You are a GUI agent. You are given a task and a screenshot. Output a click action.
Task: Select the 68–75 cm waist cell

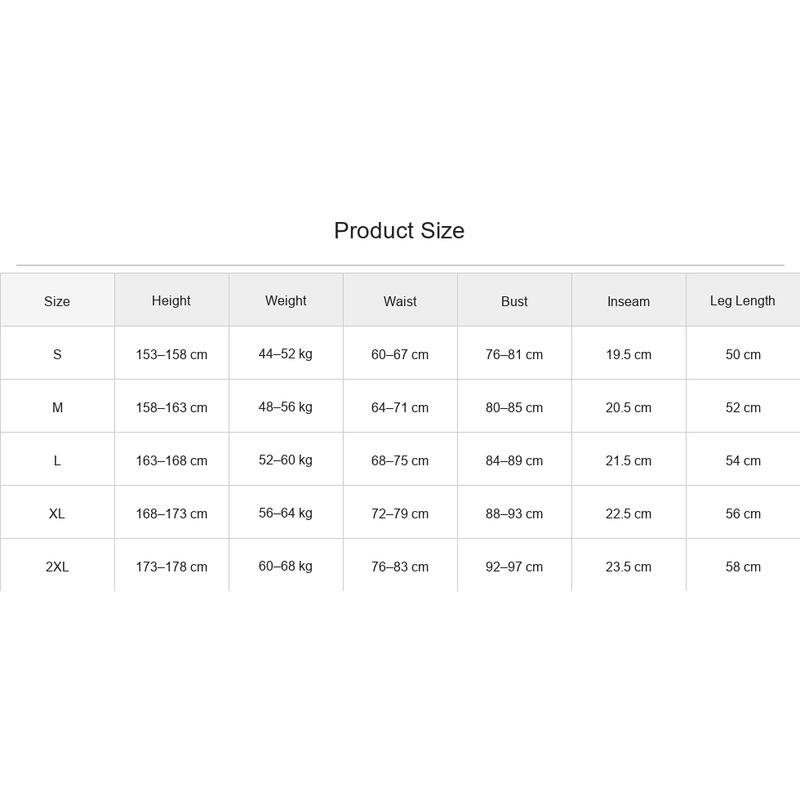pyautogui.click(x=400, y=460)
